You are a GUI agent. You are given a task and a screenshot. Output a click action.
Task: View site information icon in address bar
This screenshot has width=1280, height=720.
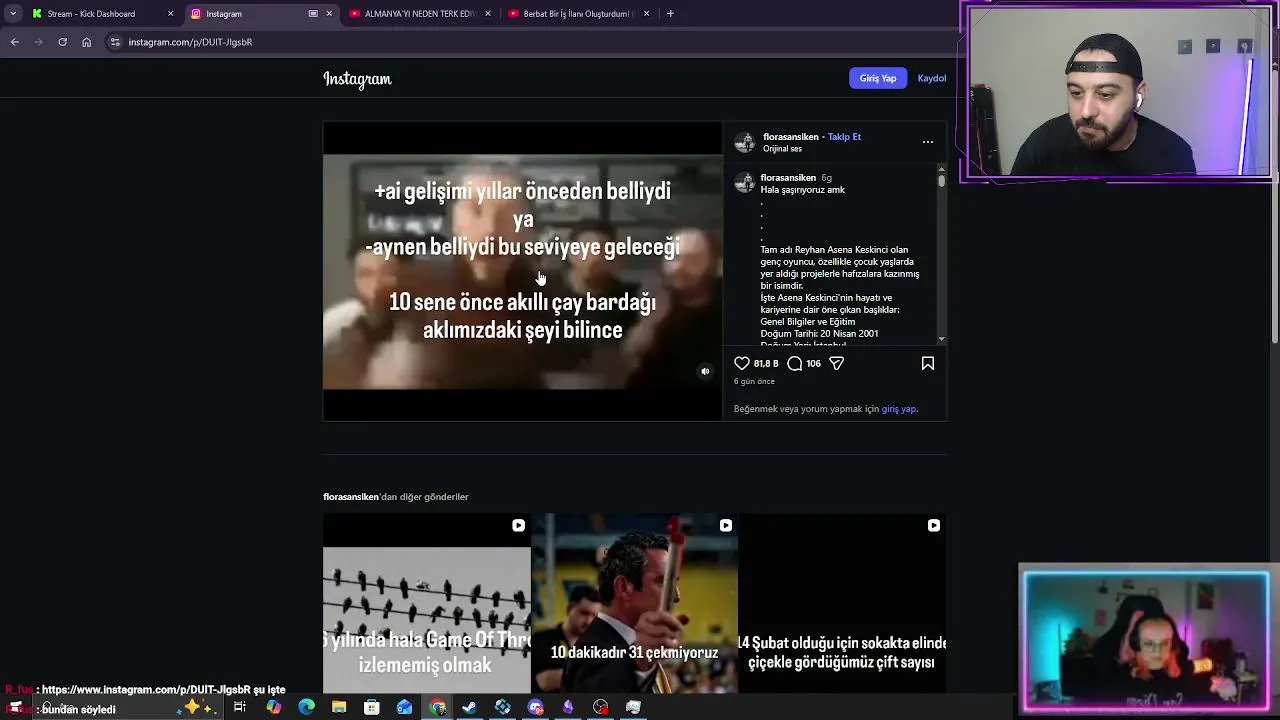(115, 42)
